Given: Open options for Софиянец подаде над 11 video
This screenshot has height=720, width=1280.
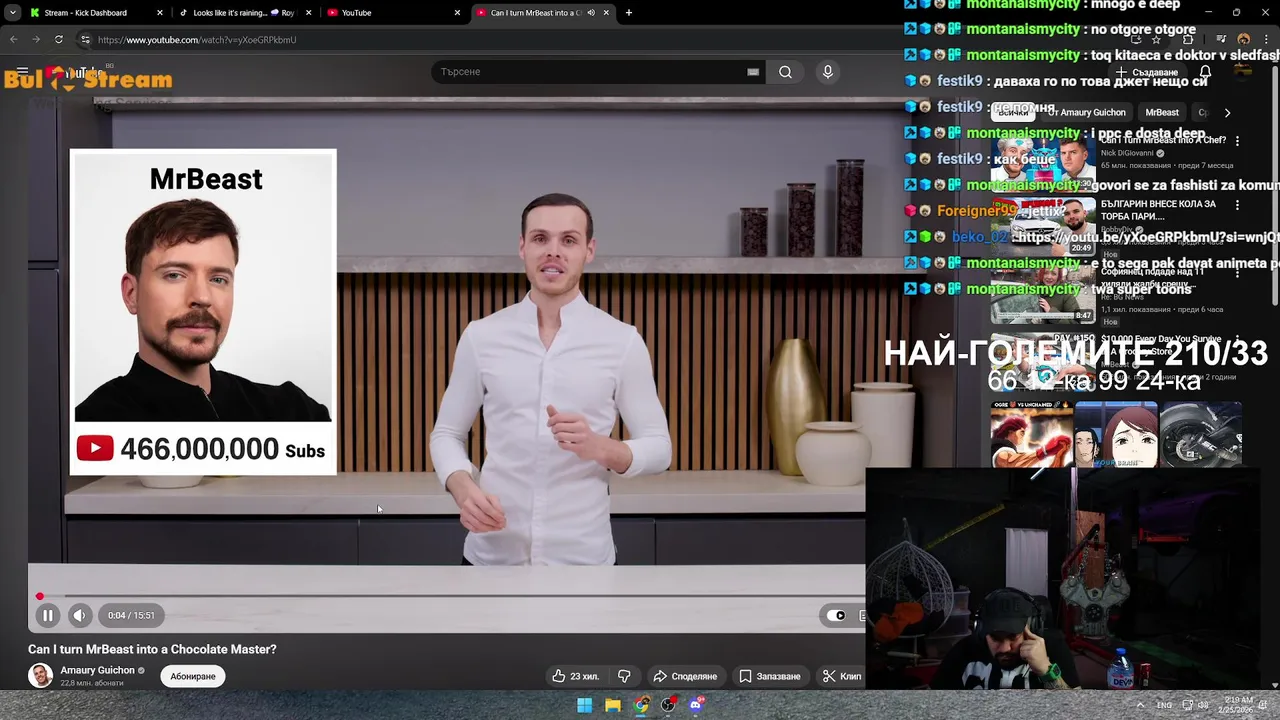Looking at the screenshot, I should (1237, 271).
